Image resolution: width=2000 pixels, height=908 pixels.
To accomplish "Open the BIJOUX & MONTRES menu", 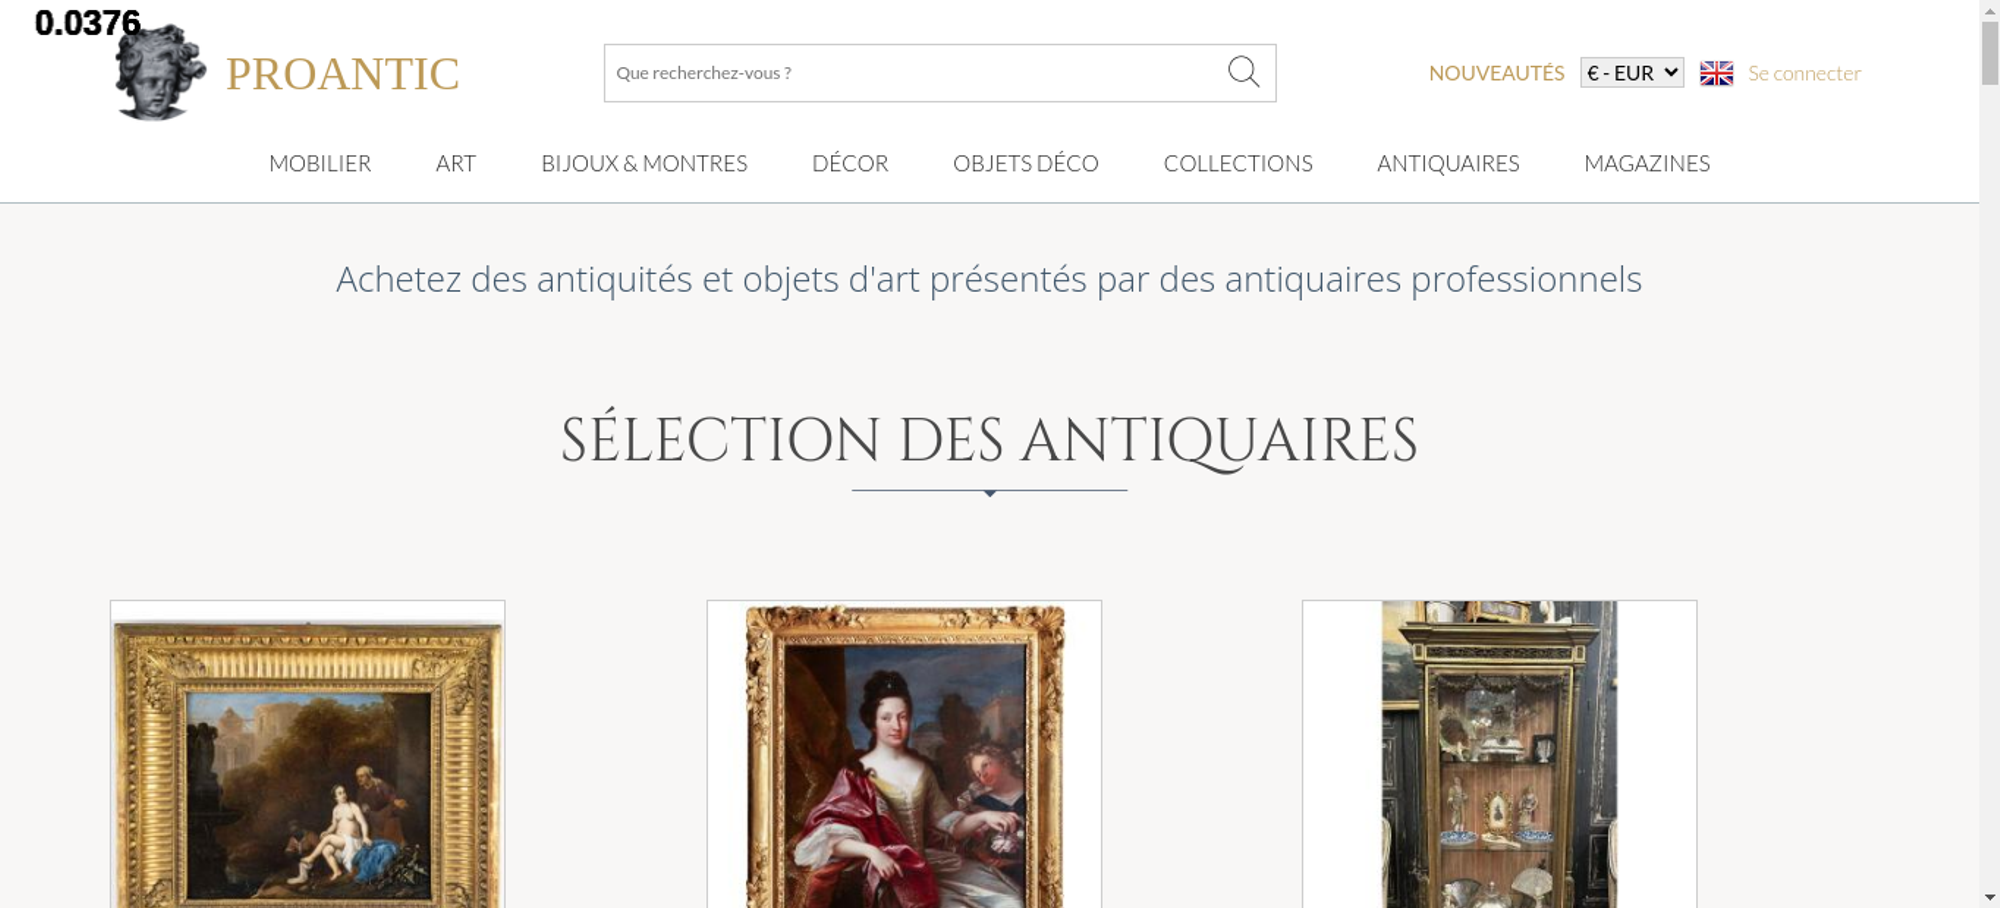I will pyautogui.click(x=644, y=163).
